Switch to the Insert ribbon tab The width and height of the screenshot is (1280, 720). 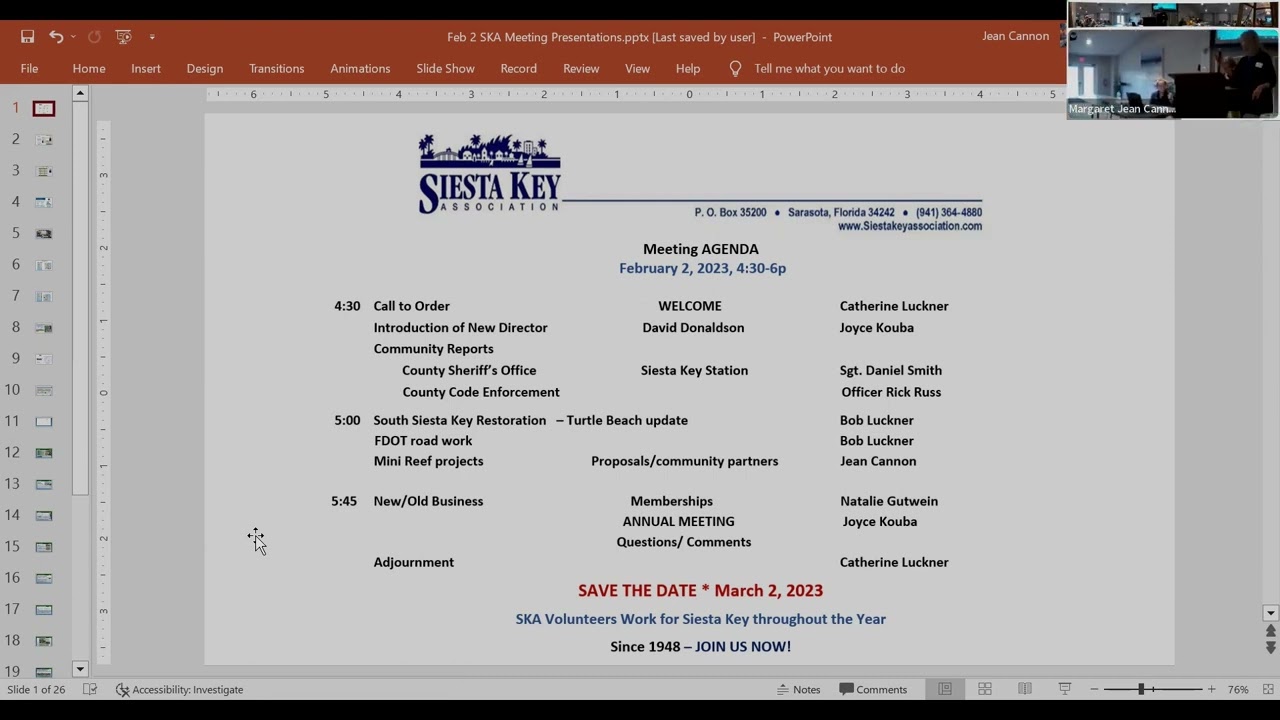(x=146, y=69)
